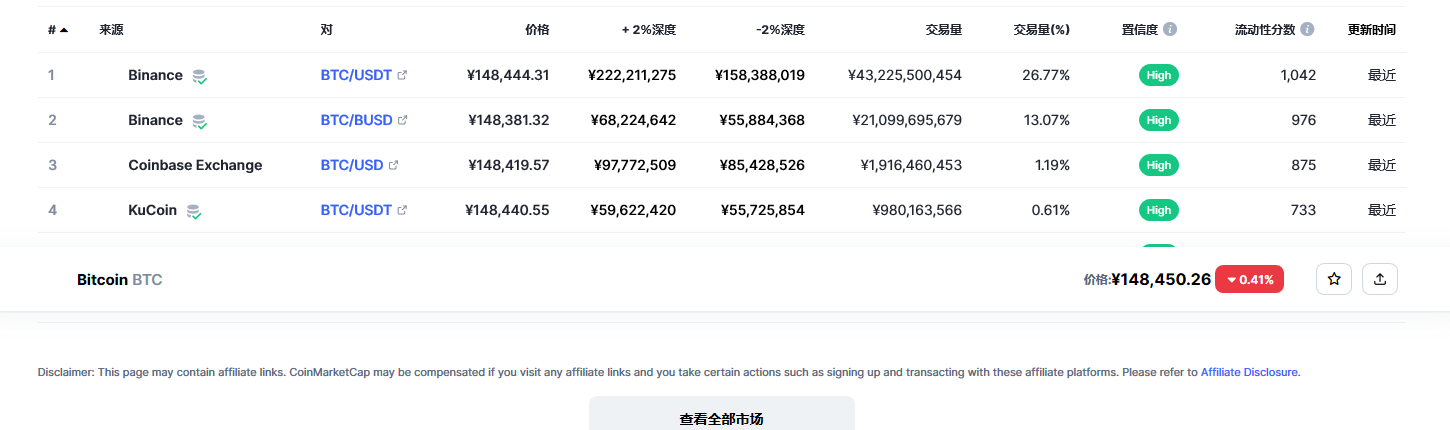Sort by 交易量 column header
This screenshot has width=1450, height=430.
click(944, 30)
